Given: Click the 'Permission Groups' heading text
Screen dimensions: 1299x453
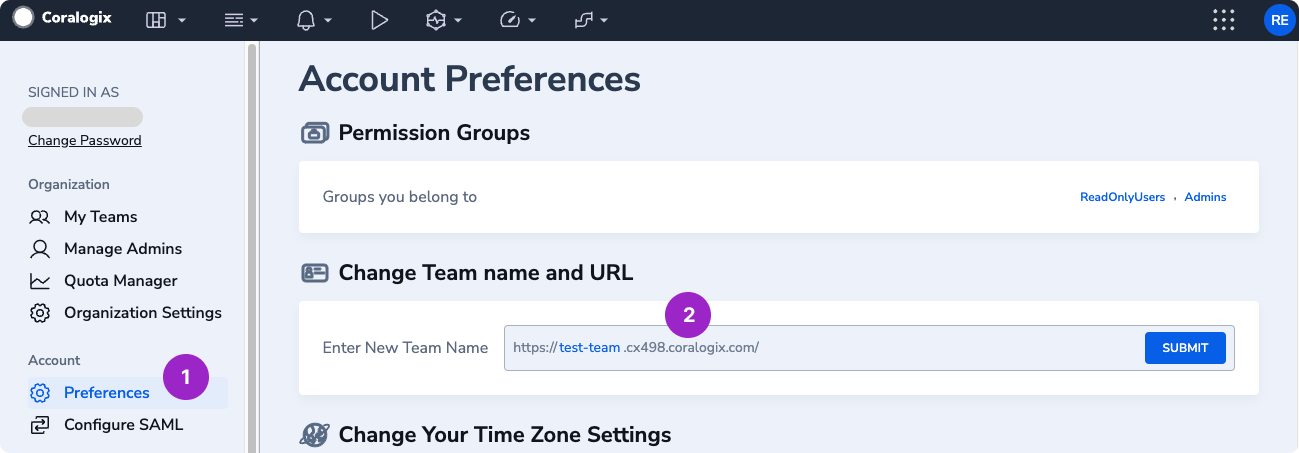Looking at the screenshot, I should click(x=434, y=133).
